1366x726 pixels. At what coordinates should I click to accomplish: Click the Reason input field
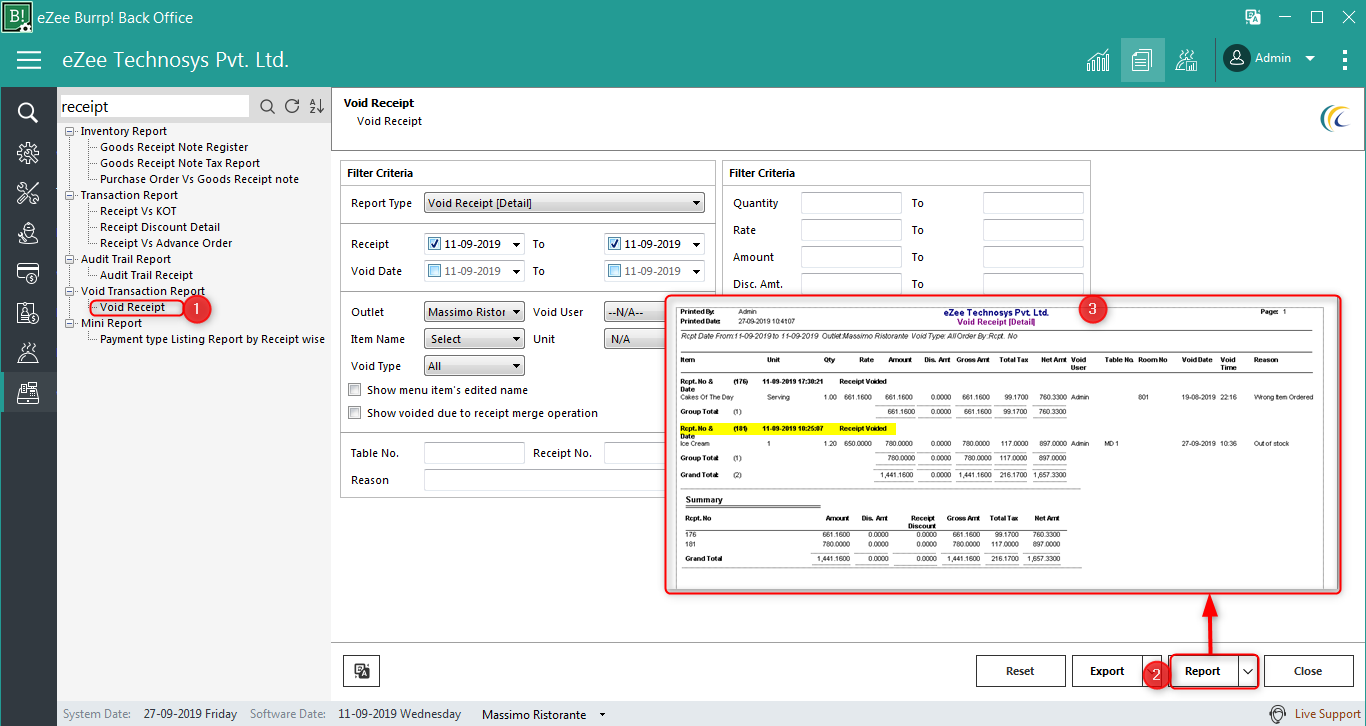(545, 480)
